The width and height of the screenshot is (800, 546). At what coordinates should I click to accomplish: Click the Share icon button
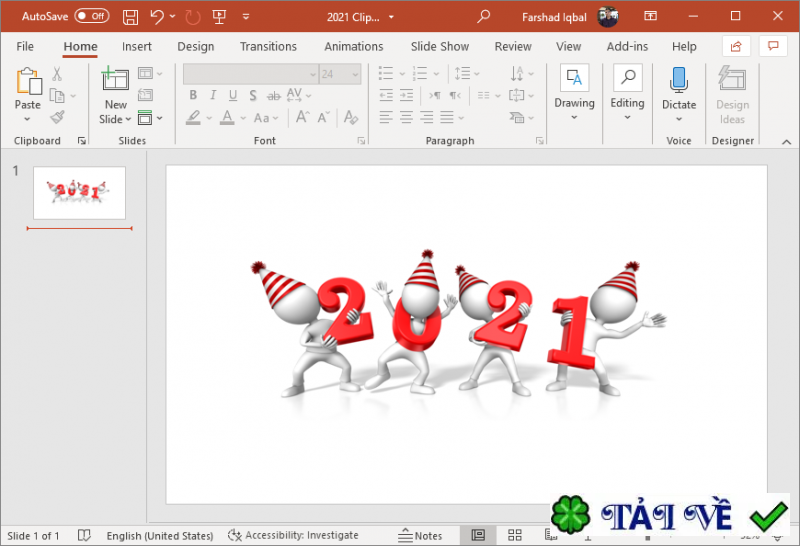(736, 46)
